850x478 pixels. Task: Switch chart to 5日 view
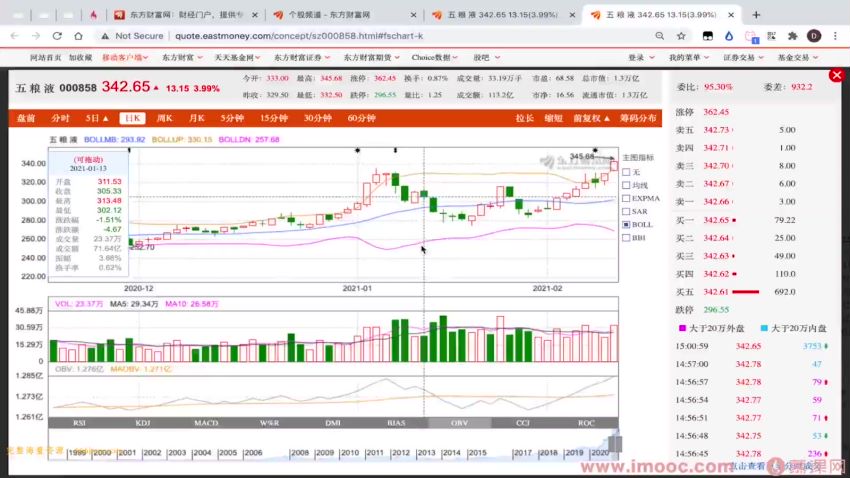[96, 118]
